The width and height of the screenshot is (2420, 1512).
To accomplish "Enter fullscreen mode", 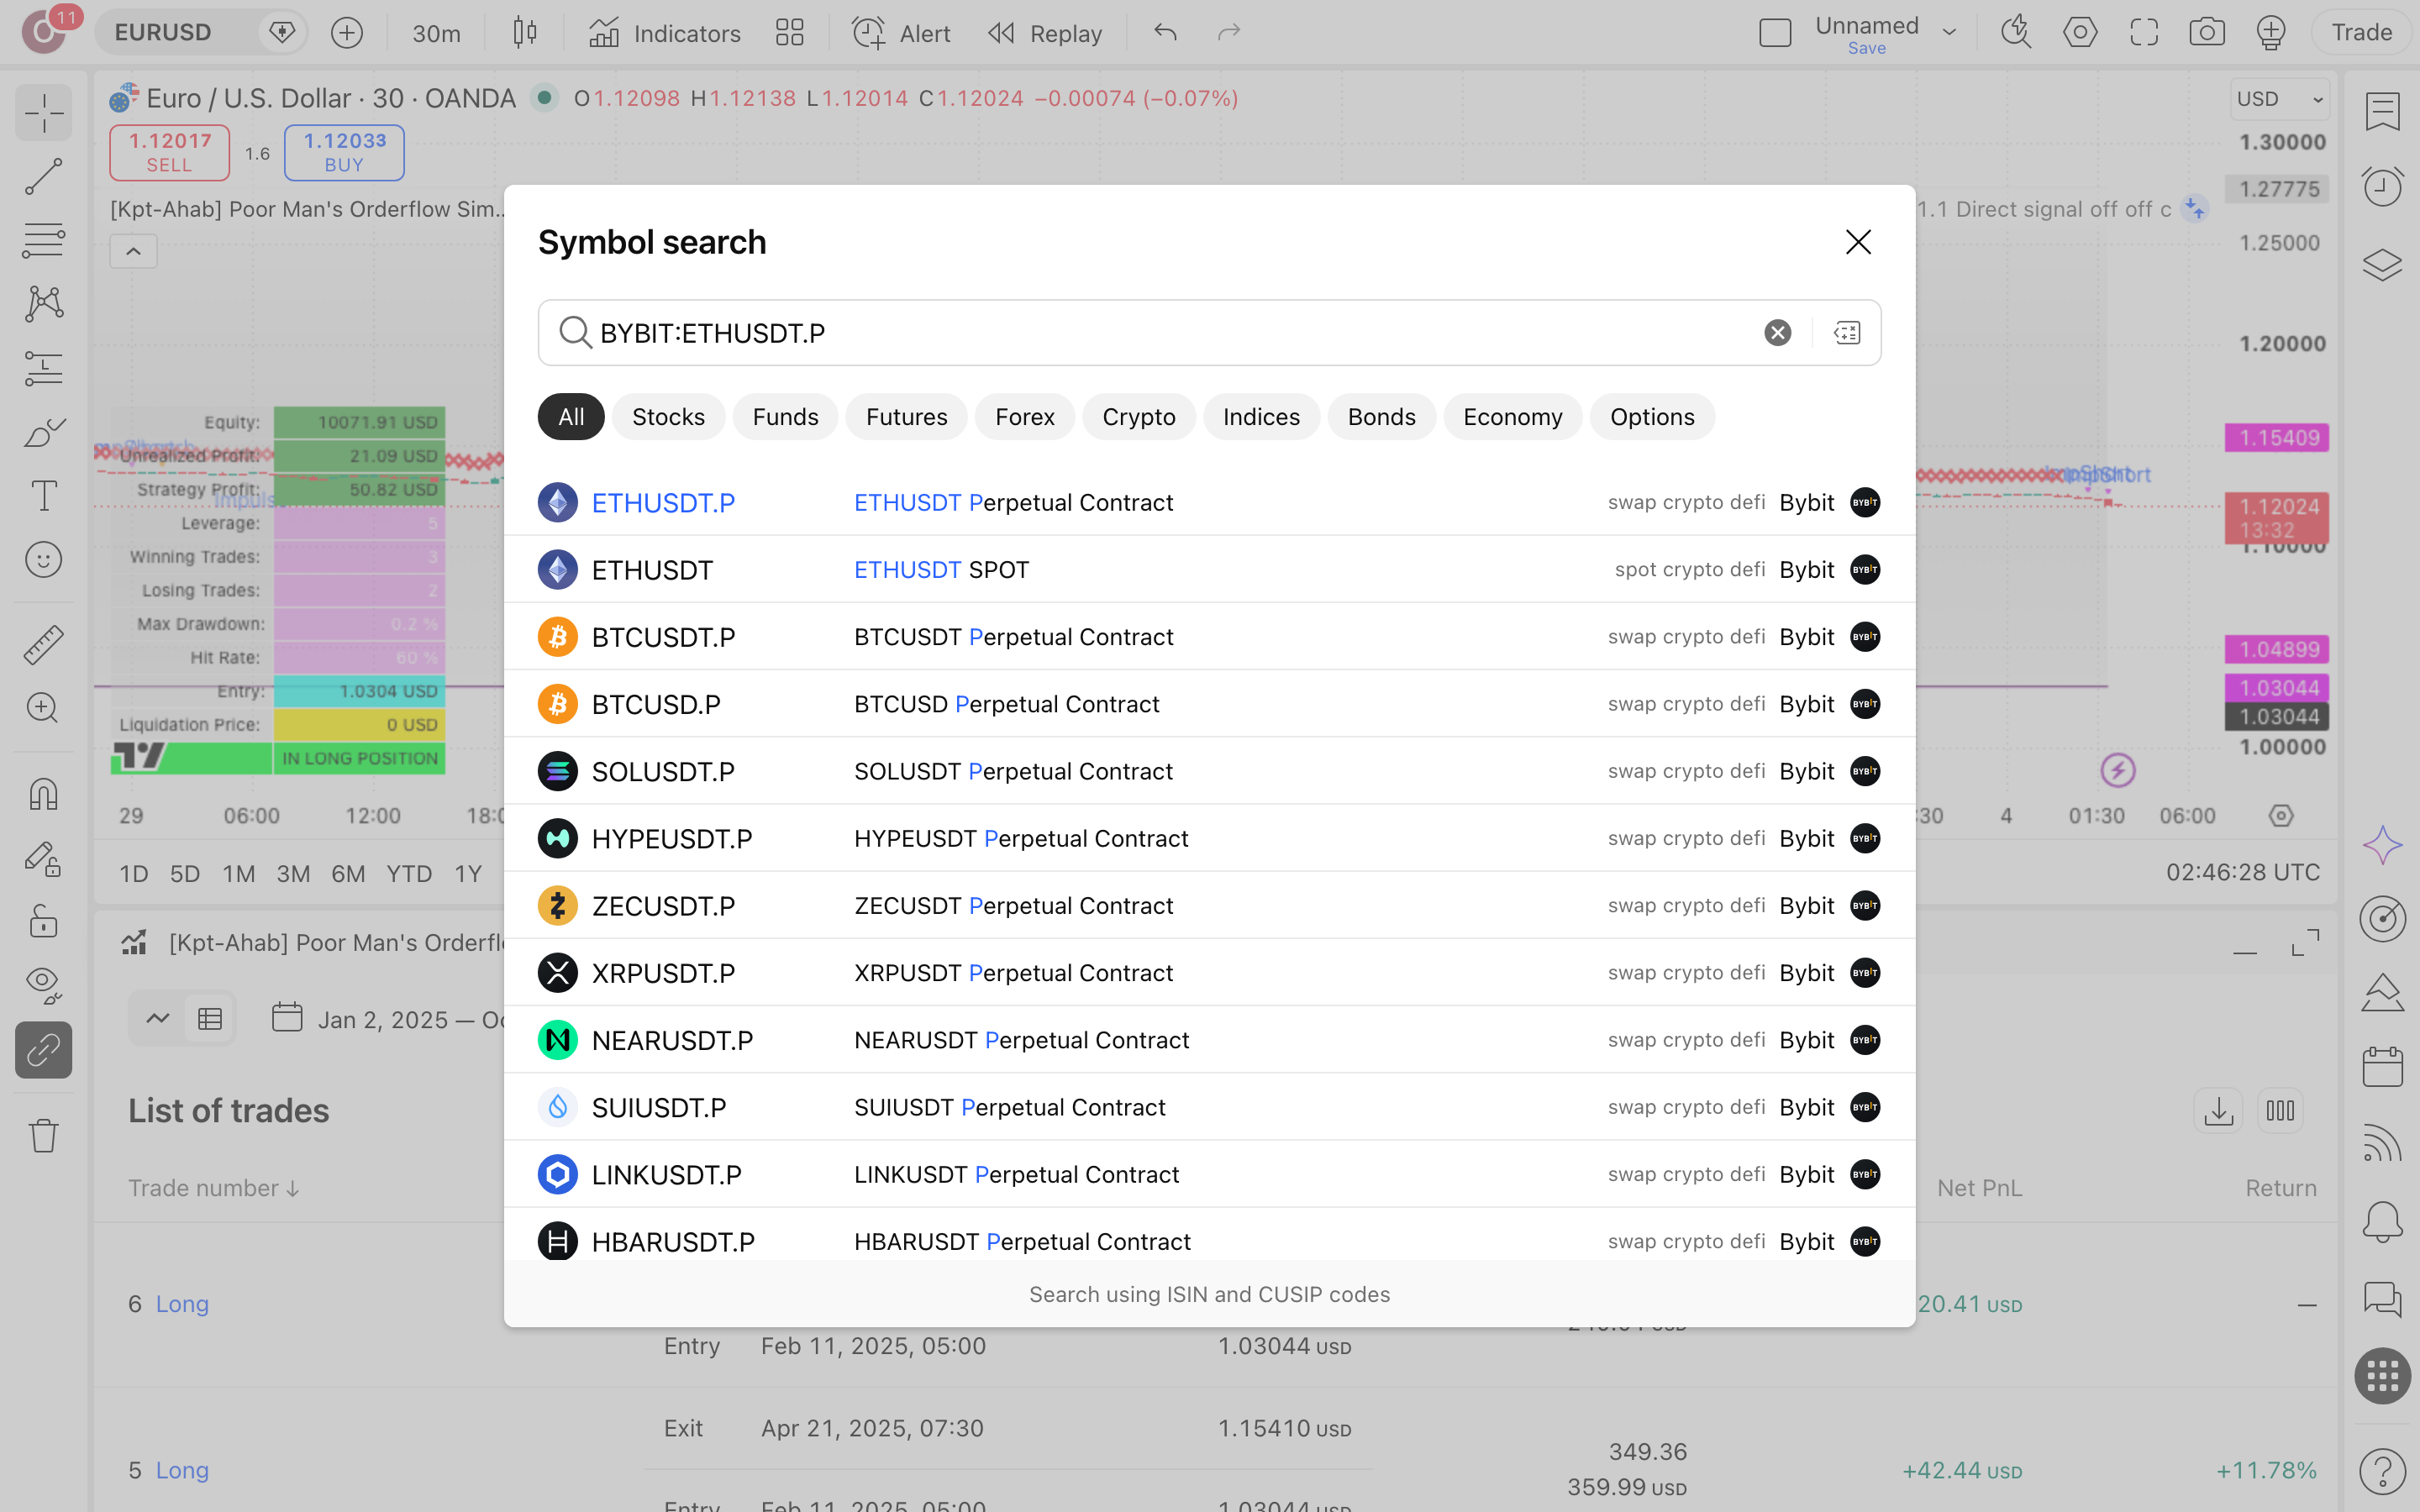I will click(2144, 33).
